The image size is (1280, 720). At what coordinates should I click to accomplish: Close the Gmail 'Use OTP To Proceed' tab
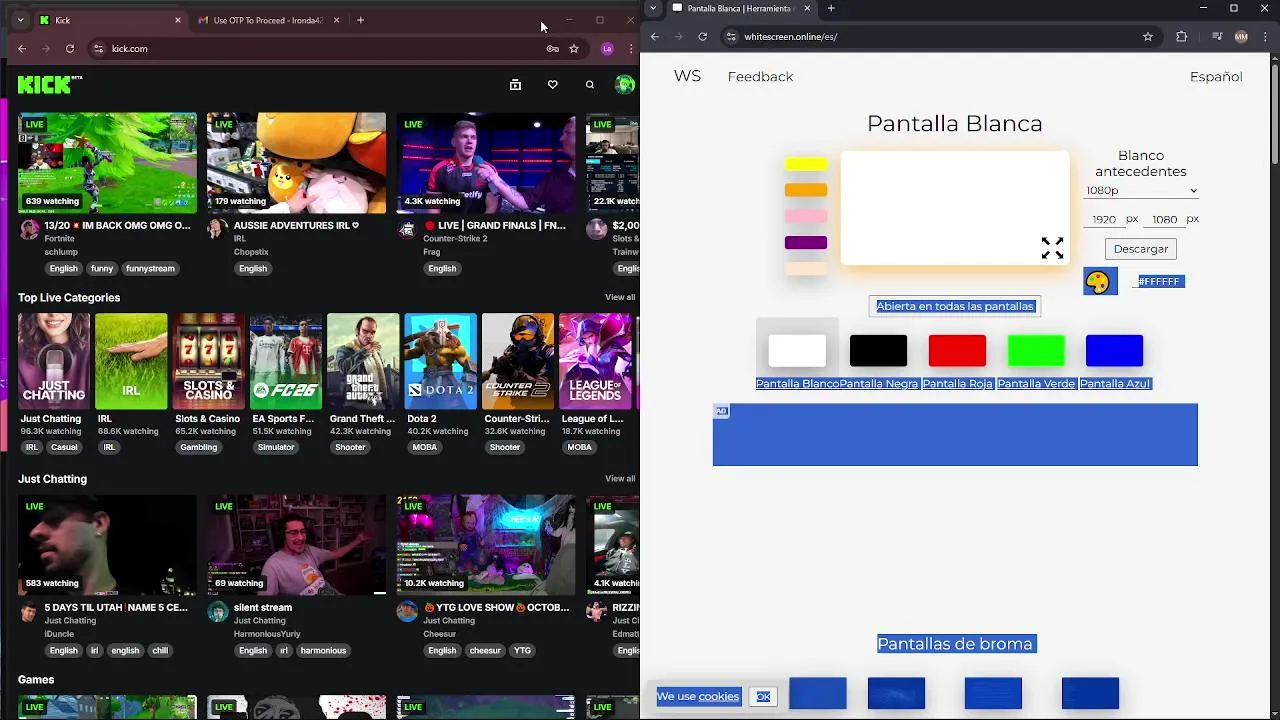pyautogui.click(x=336, y=20)
